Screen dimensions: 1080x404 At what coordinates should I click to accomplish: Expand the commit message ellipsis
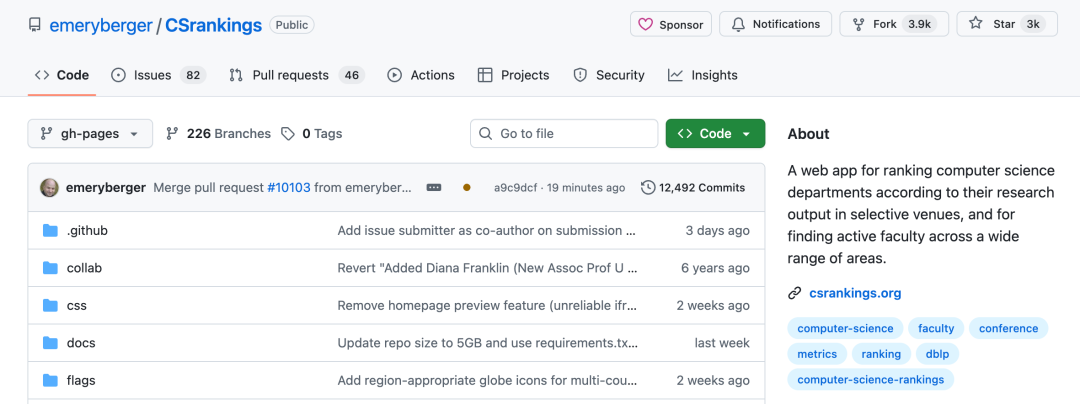pyautogui.click(x=434, y=188)
